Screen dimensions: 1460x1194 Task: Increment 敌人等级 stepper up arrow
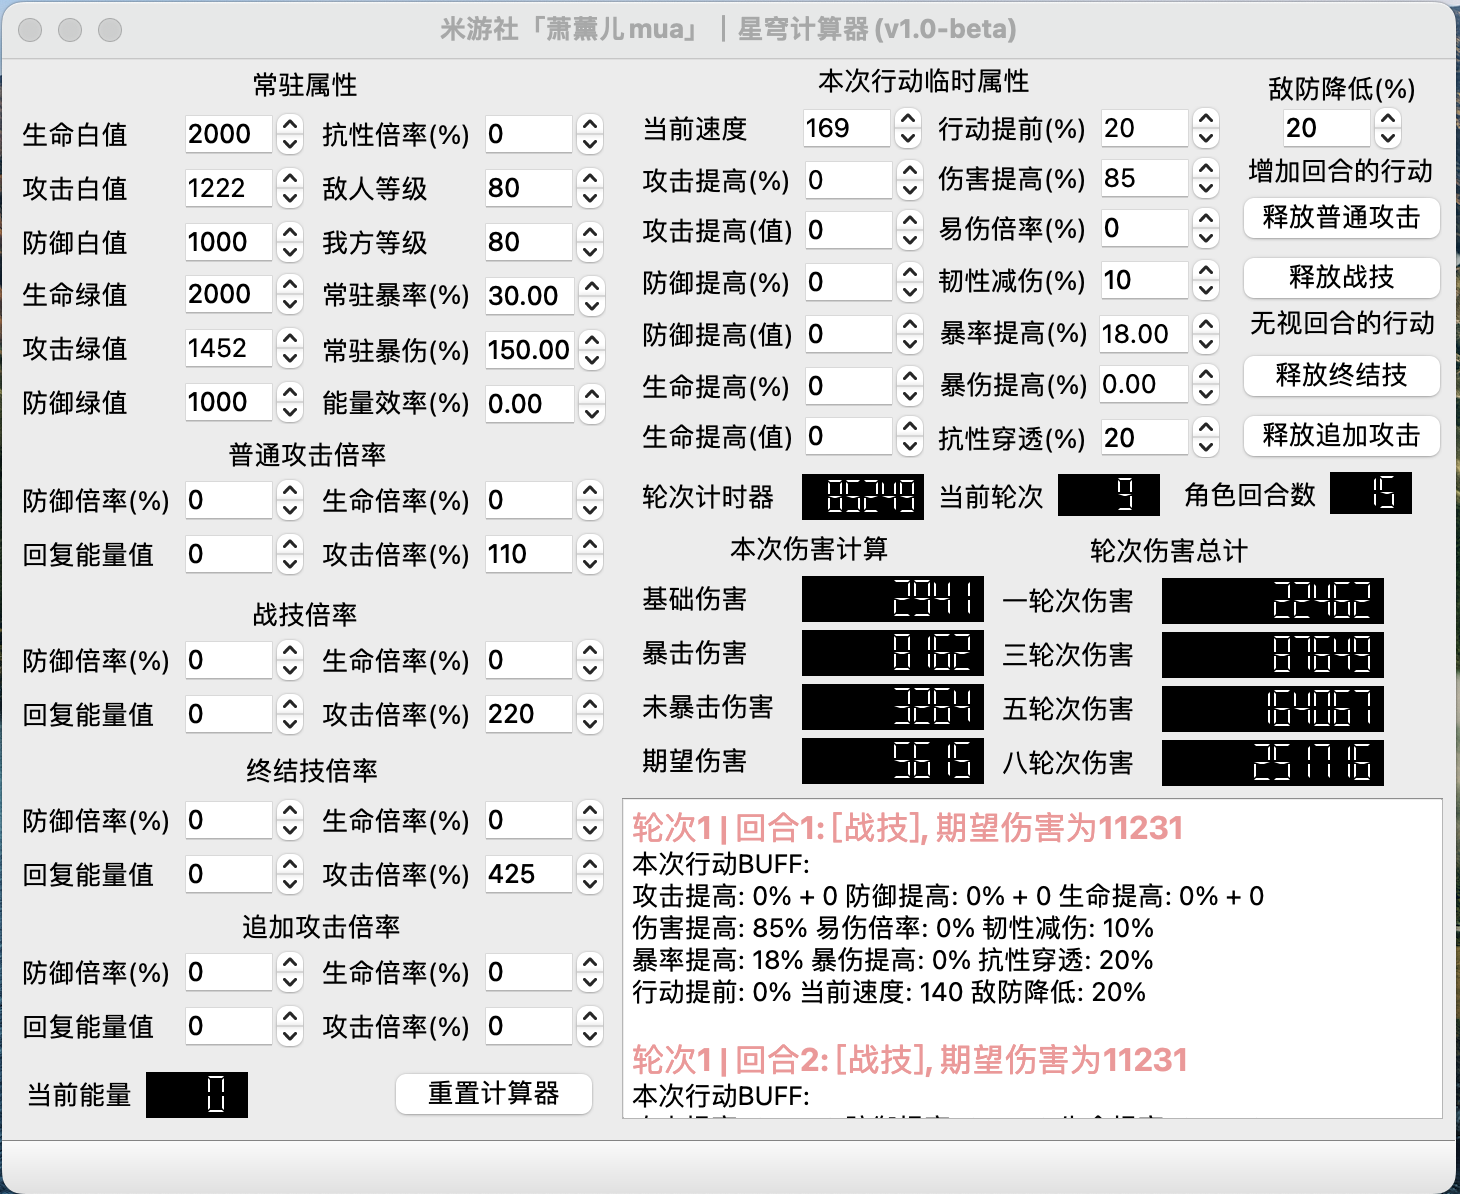tap(590, 179)
